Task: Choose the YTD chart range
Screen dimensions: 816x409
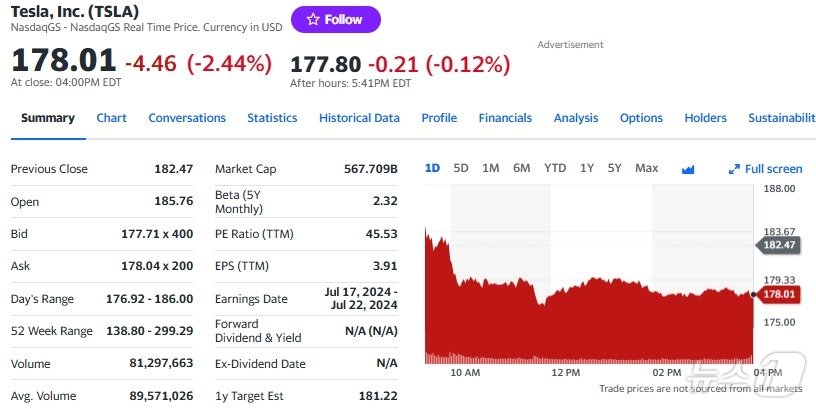Action: [555, 168]
